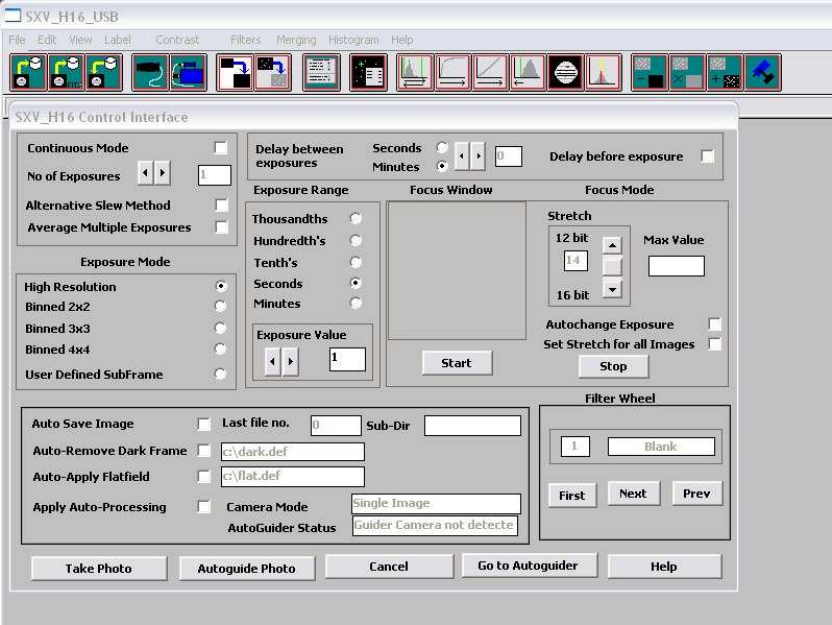This screenshot has height=625, width=832.
Task: Enable Delay before exposure checkbox
Action: click(707, 156)
